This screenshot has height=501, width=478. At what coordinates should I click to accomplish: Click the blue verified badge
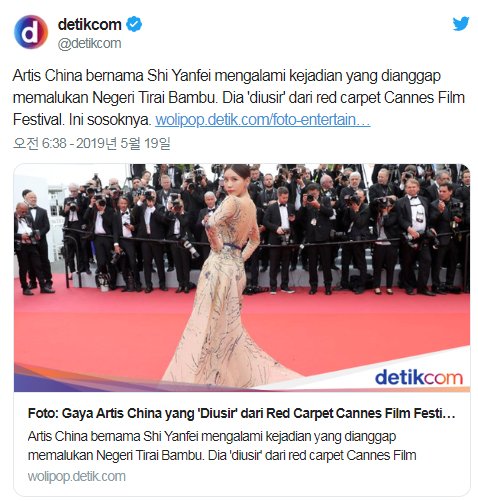point(134,24)
